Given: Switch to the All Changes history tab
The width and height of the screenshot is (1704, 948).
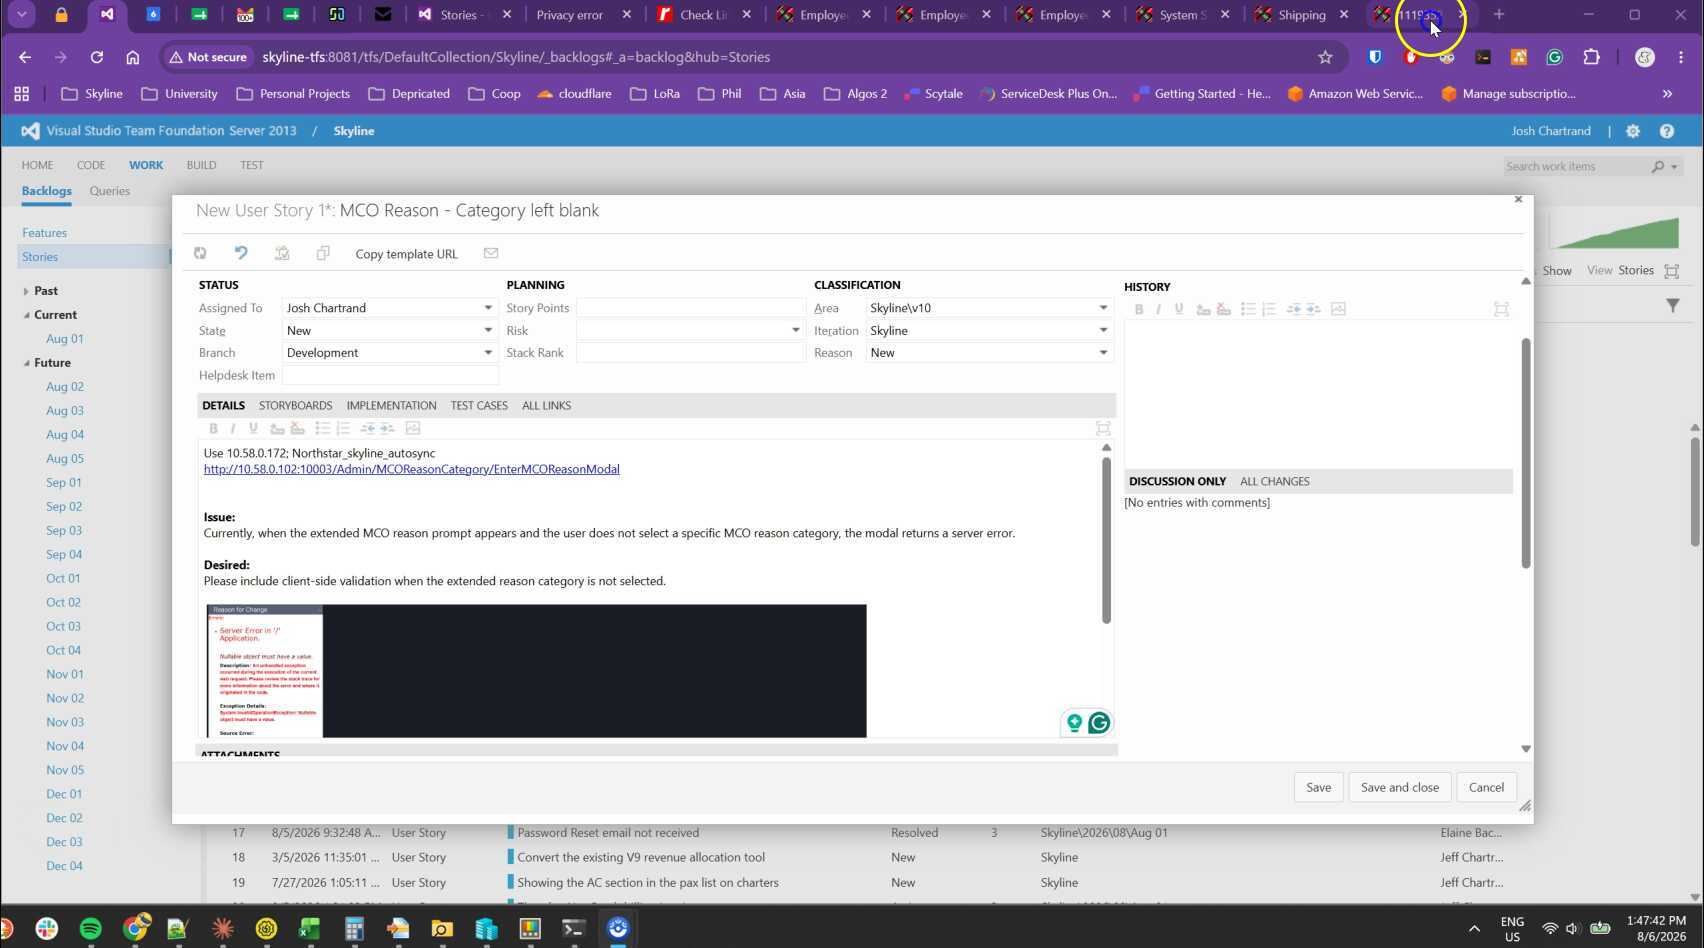Looking at the screenshot, I should pos(1274,482).
